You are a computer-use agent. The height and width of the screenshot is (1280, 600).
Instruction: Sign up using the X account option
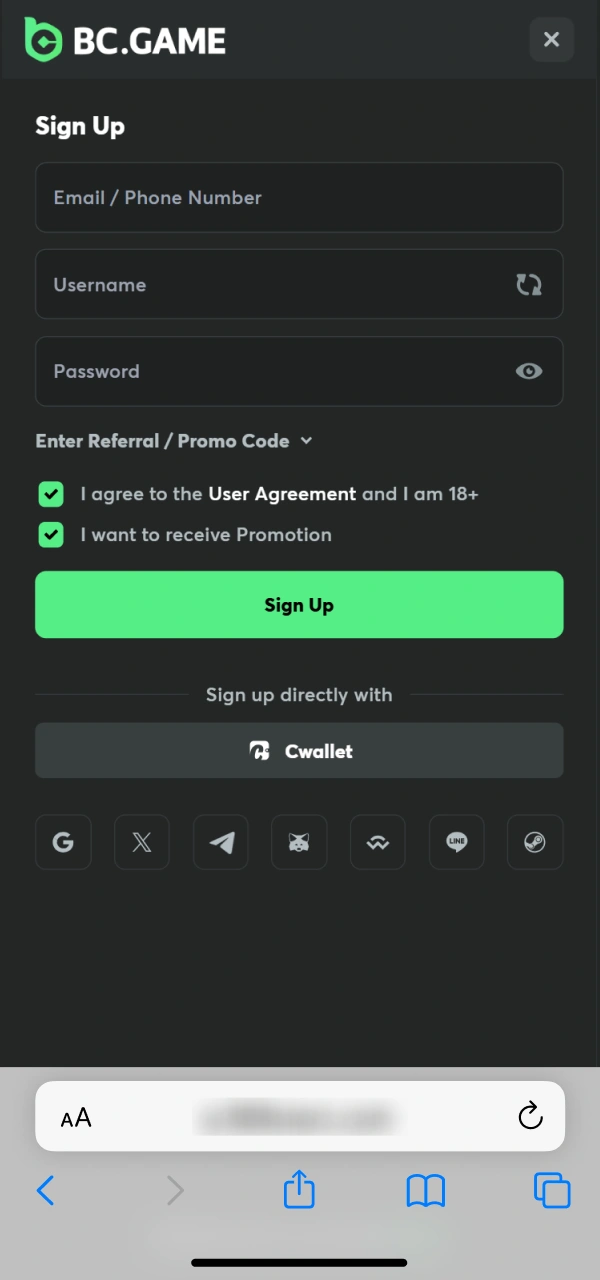click(141, 842)
